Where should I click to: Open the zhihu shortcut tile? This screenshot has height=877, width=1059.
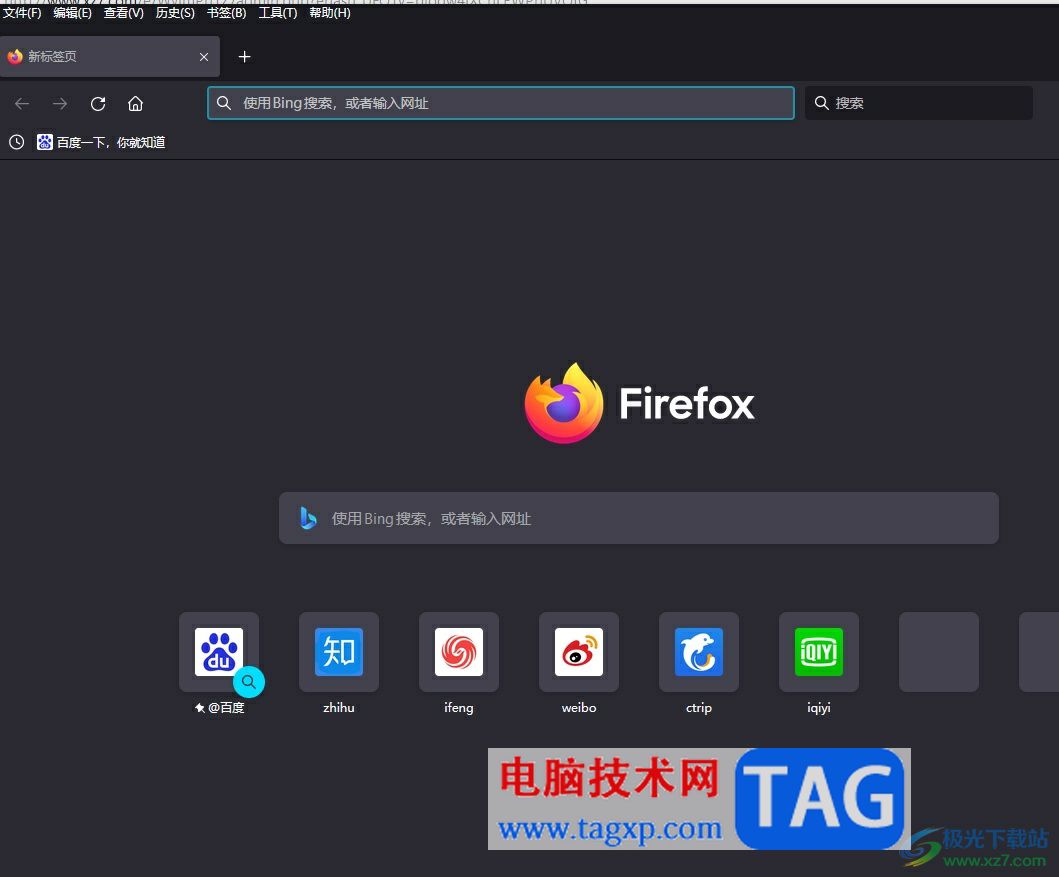pyautogui.click(x=339, y=652)
